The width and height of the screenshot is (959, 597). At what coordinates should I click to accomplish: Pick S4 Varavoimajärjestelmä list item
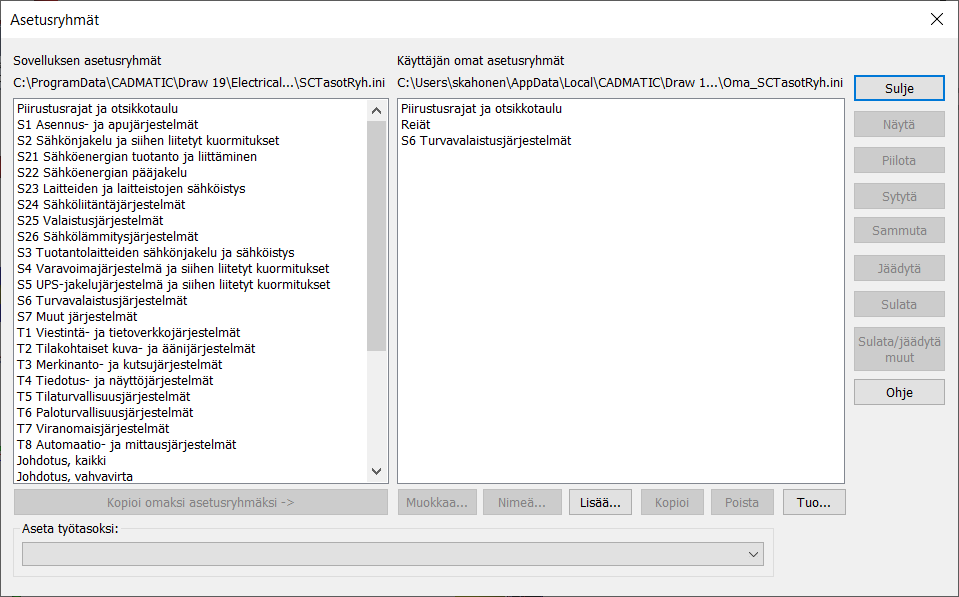(x=173, y=269)
